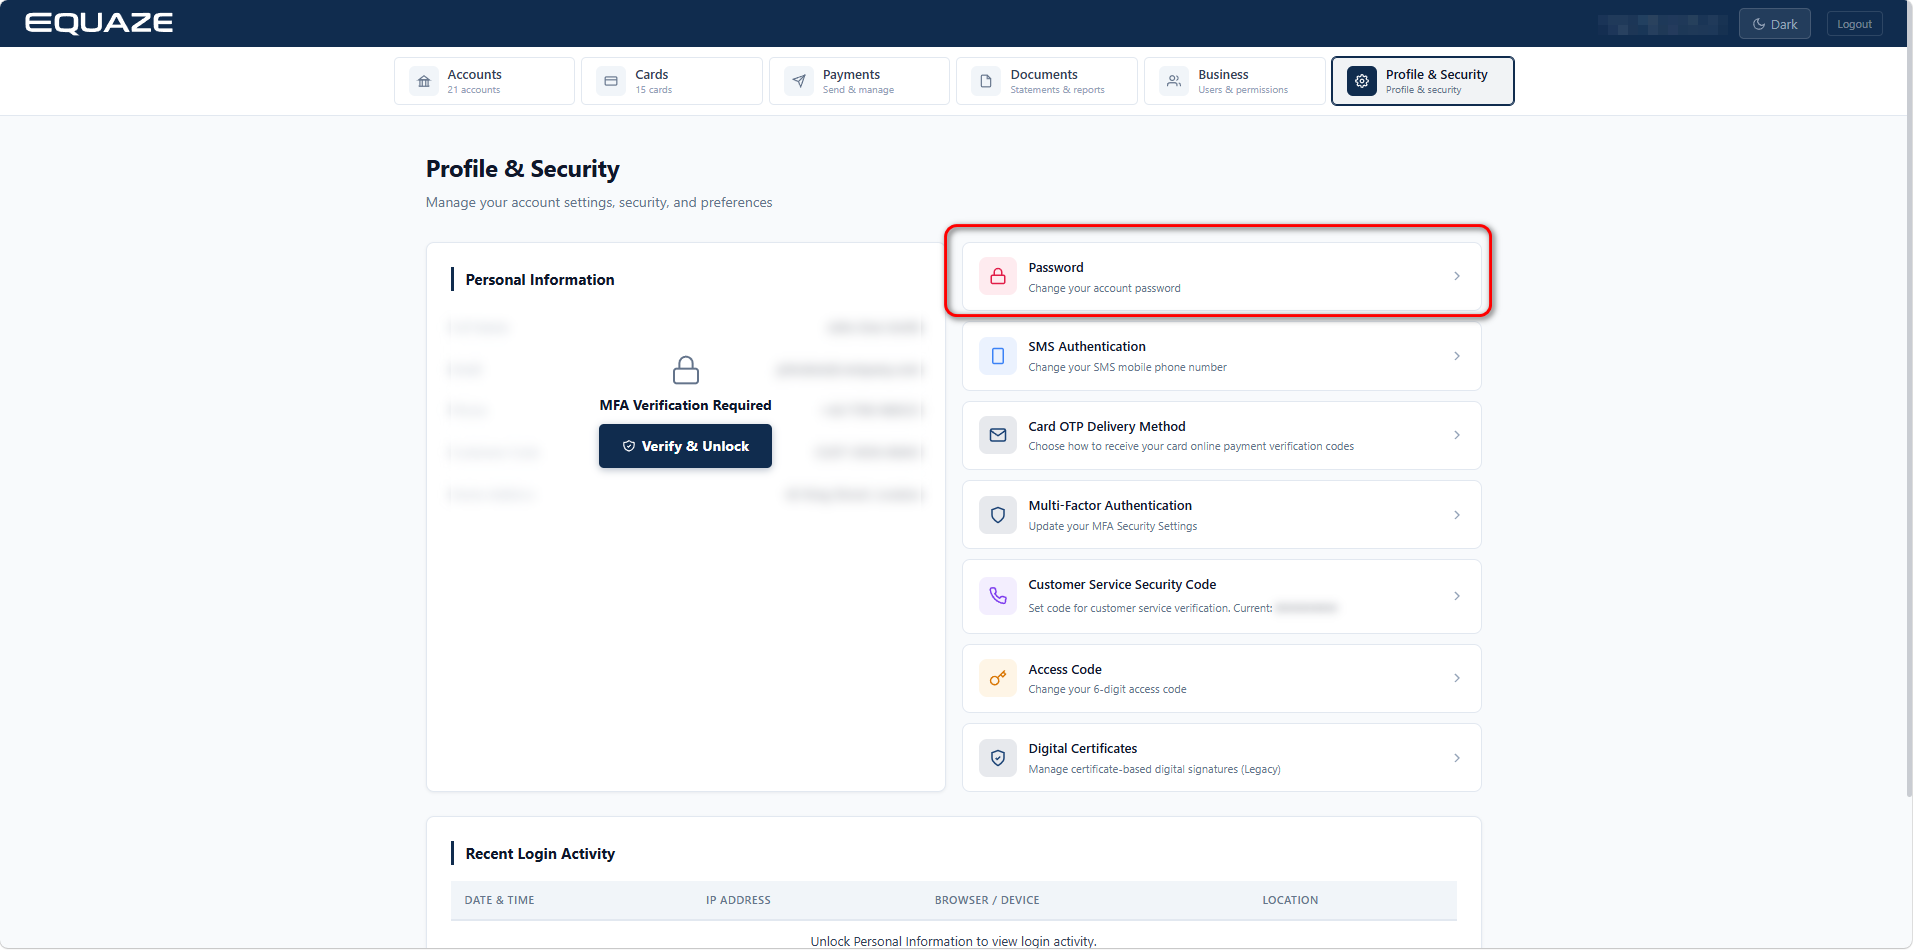Click the Recent Login Activity heading
The height and width of the screenshot is (950, 1916).
540,854
